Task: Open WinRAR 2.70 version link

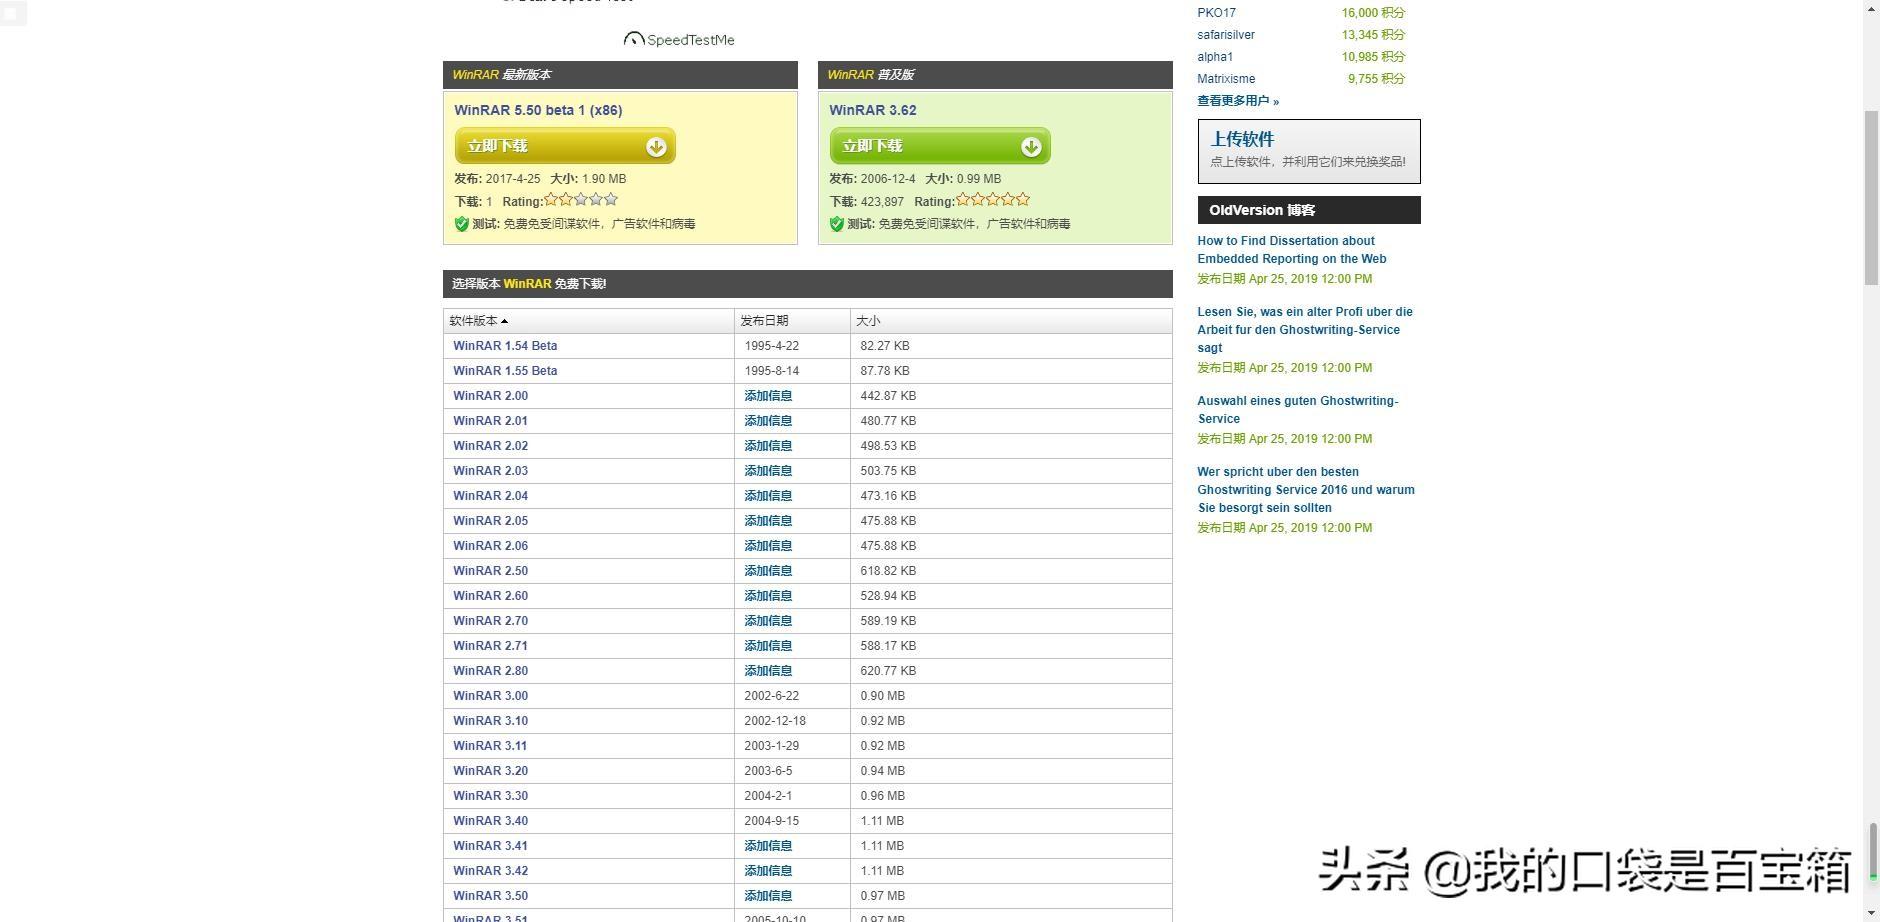Action: pos(490,621)
